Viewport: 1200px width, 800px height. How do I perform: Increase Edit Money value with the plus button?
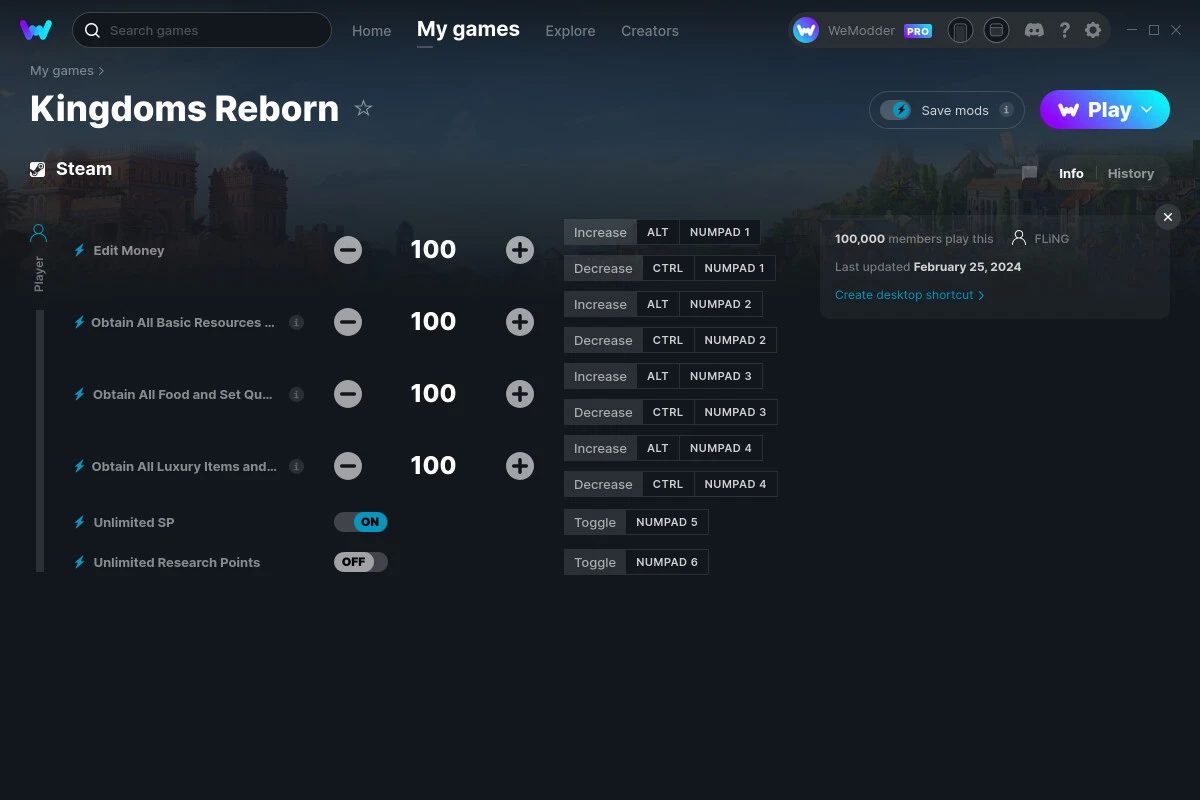click(x=520, y=250)
